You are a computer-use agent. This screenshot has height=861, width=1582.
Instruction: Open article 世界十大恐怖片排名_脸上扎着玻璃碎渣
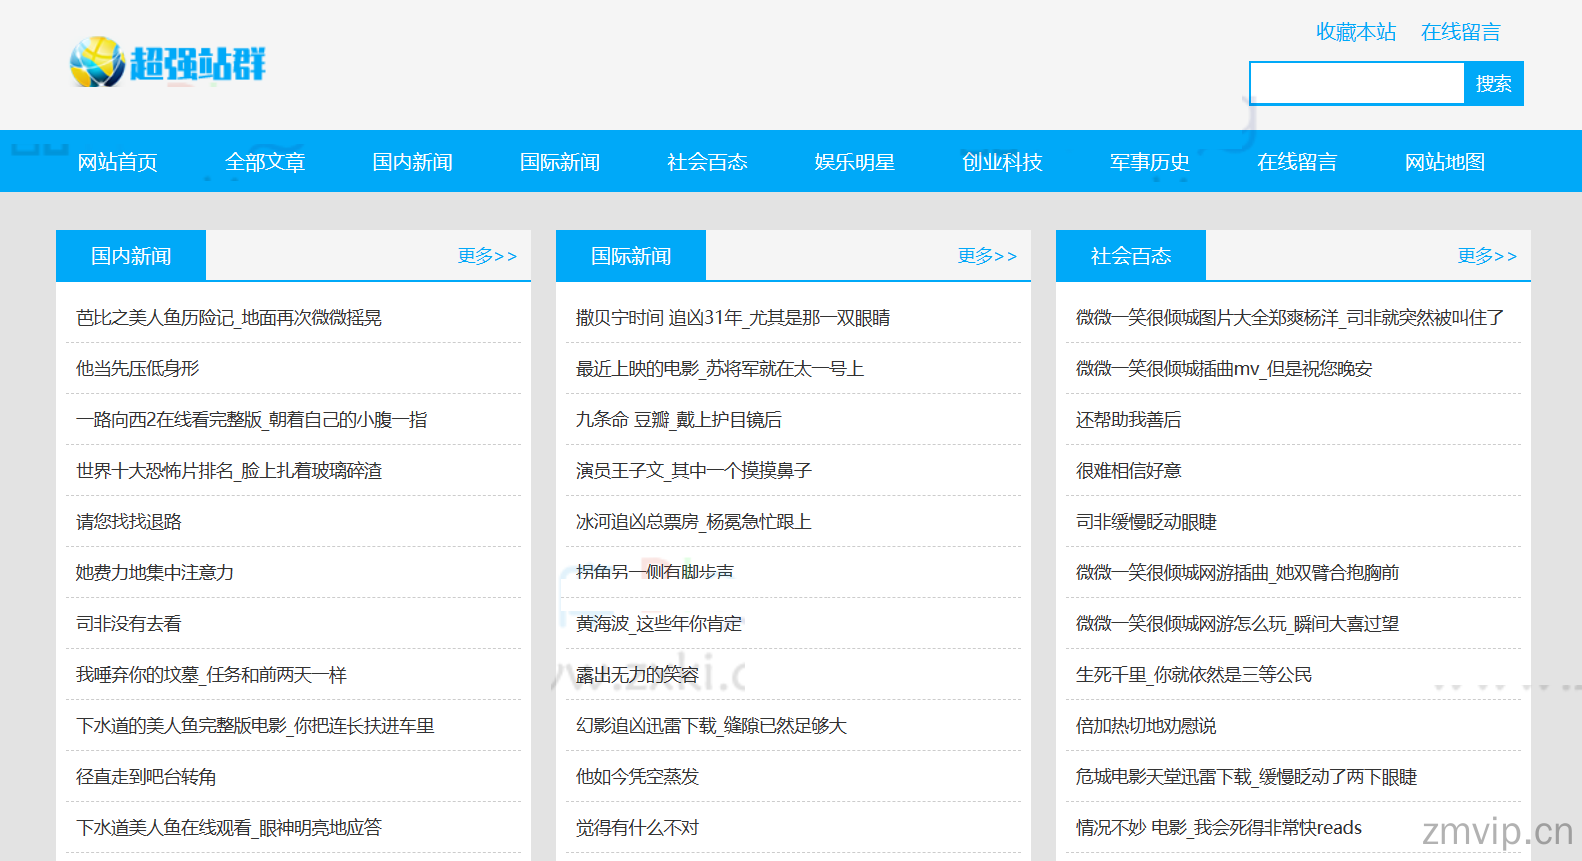click(x=229, y=471)
